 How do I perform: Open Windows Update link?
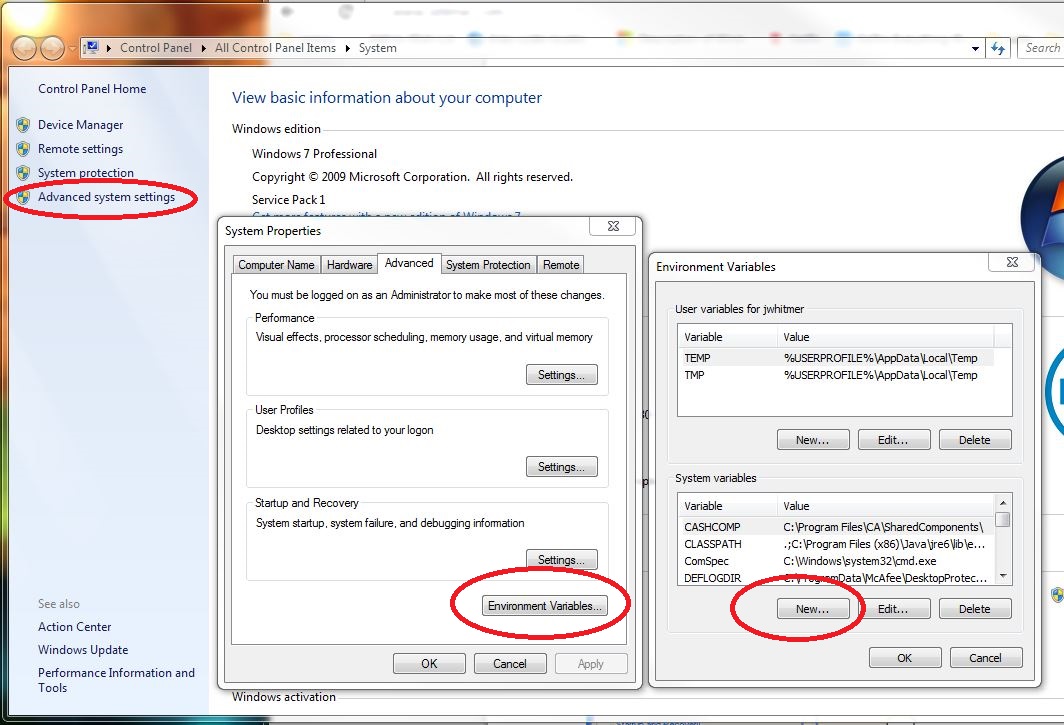click(83, 650)
